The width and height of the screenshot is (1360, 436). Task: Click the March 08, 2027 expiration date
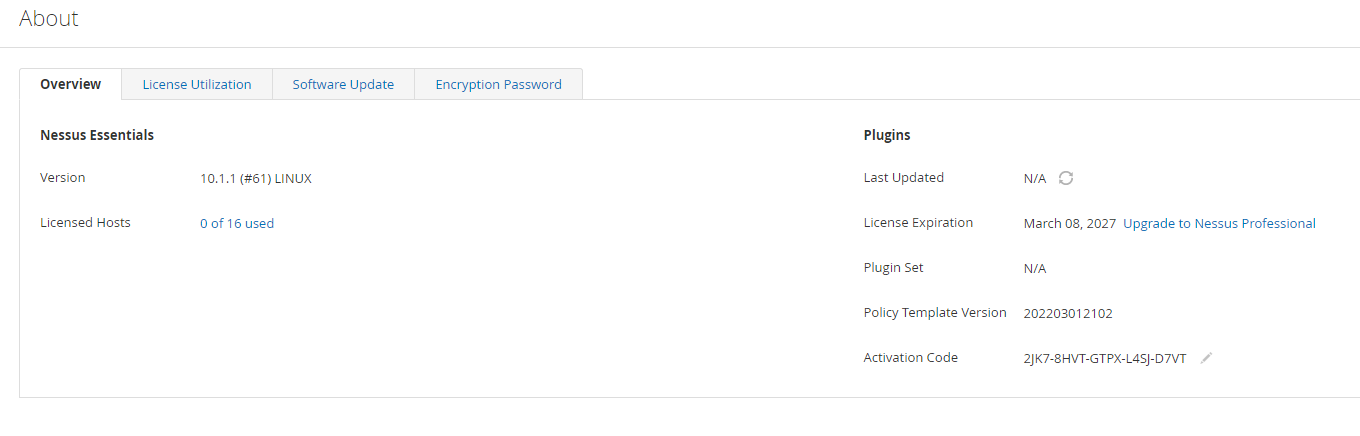click(x=1069, y=223)
